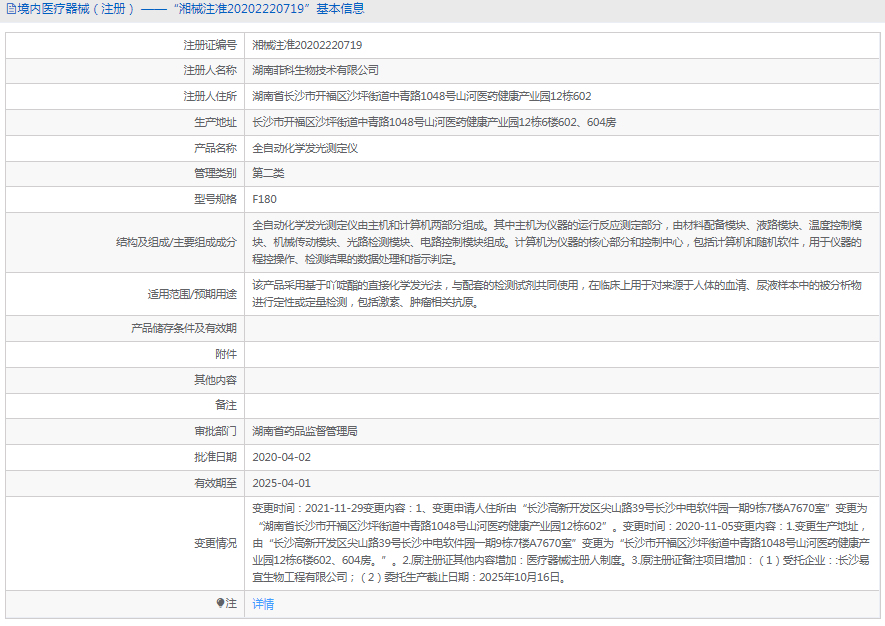This screenshot has width=885, height=626.
Task: Click the 适用范围/预期用途 label
Action: (192, 294)
